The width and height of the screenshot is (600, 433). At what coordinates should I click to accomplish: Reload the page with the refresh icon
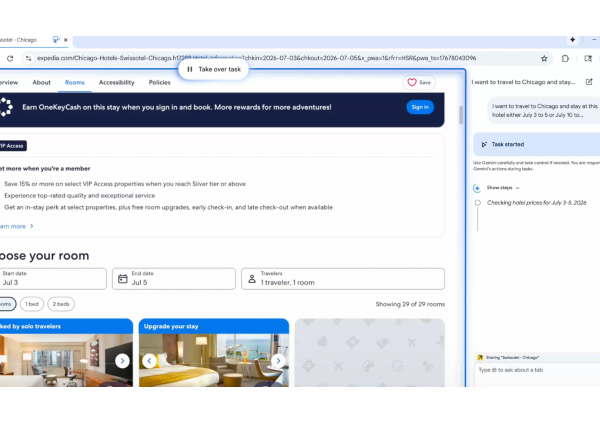pos(10,59)
